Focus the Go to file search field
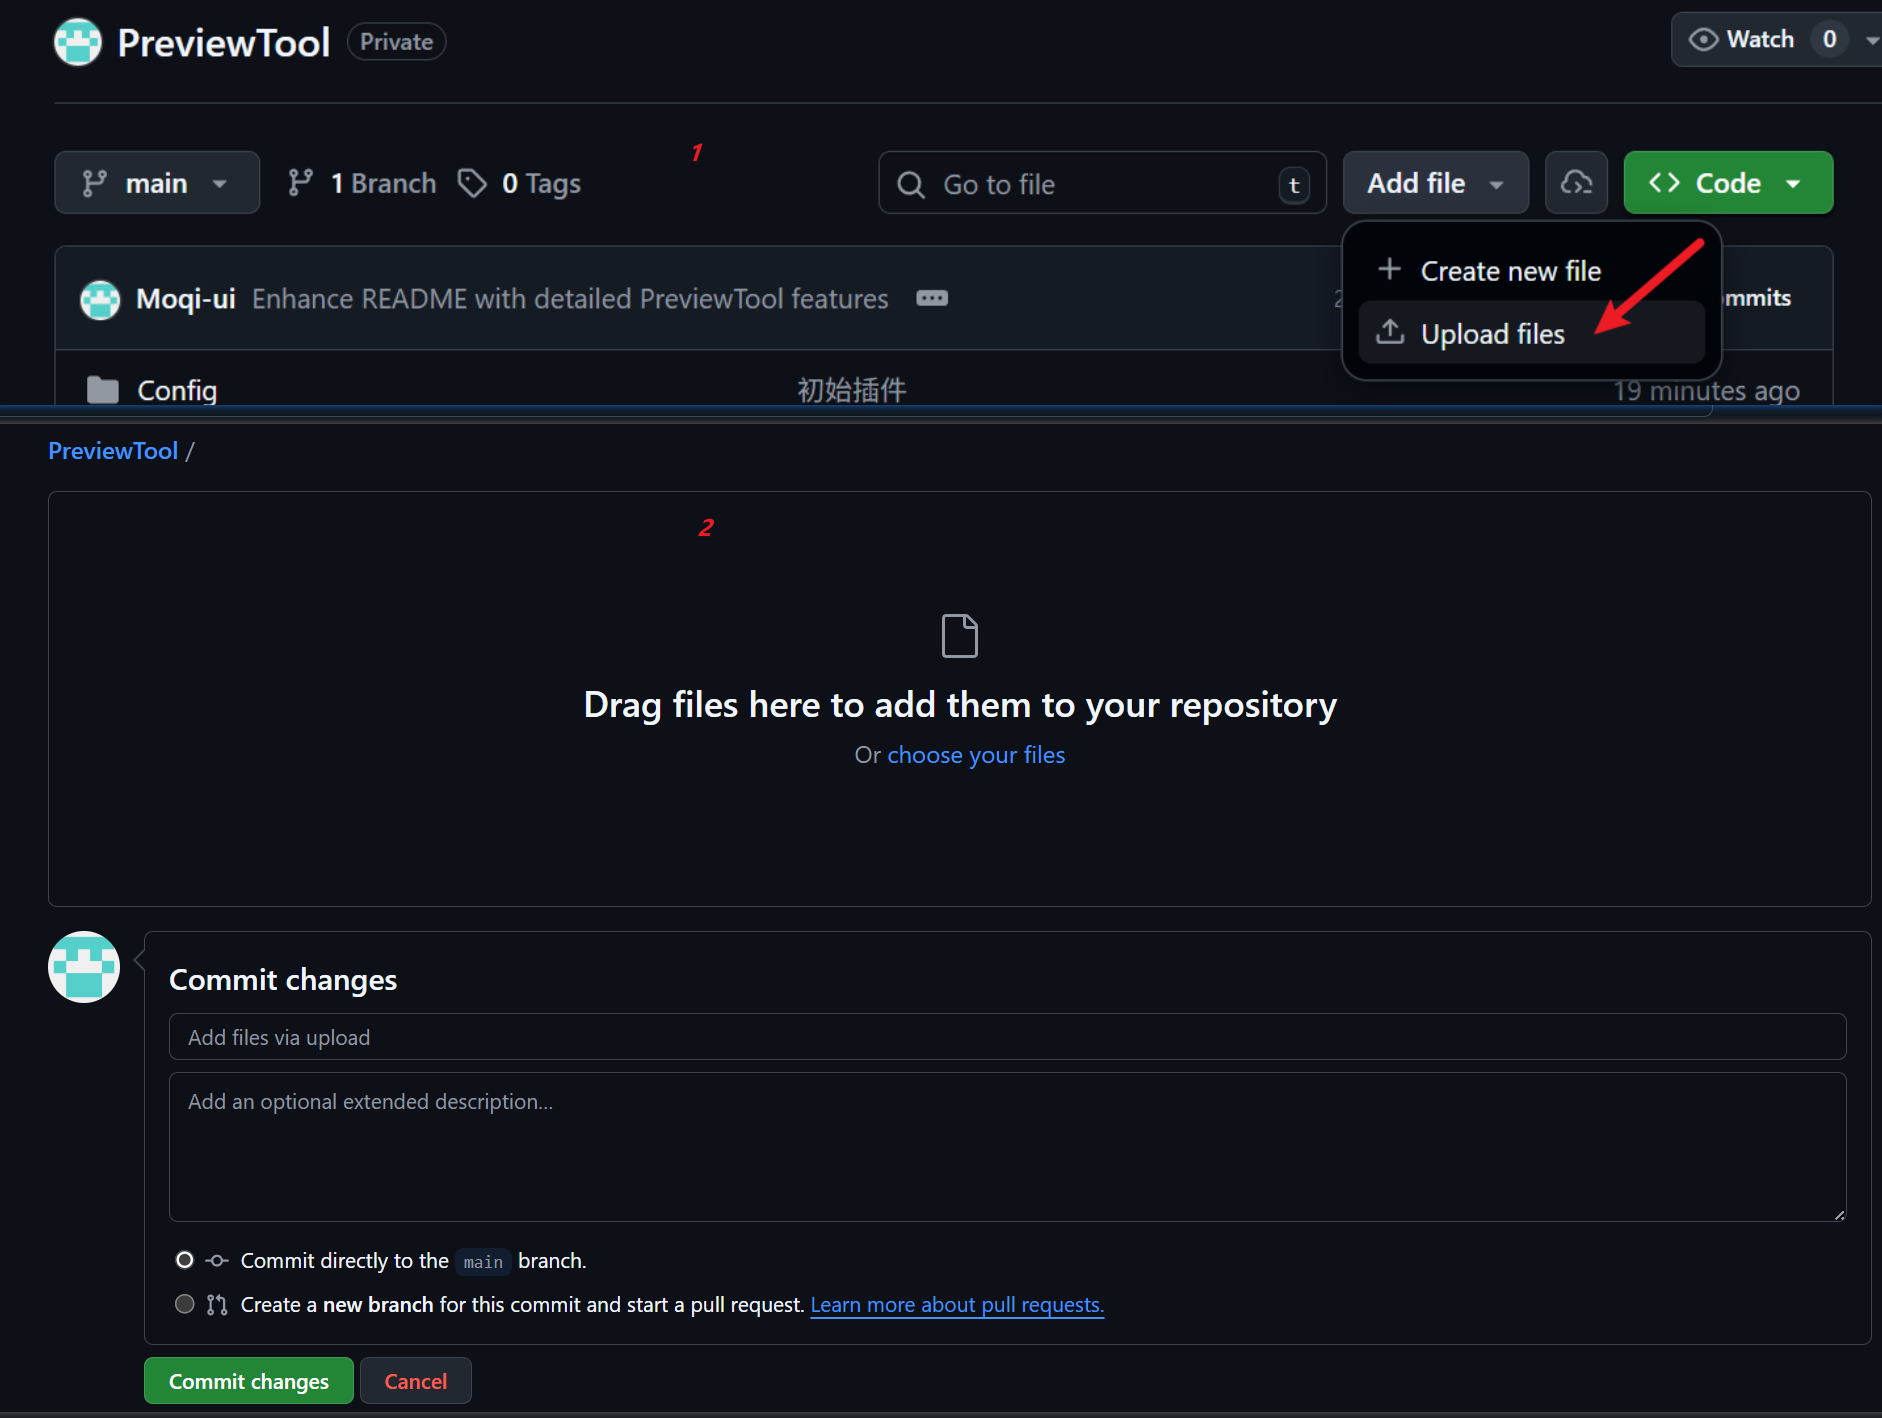The image size is (1882, 1418). coord(1102,183)
